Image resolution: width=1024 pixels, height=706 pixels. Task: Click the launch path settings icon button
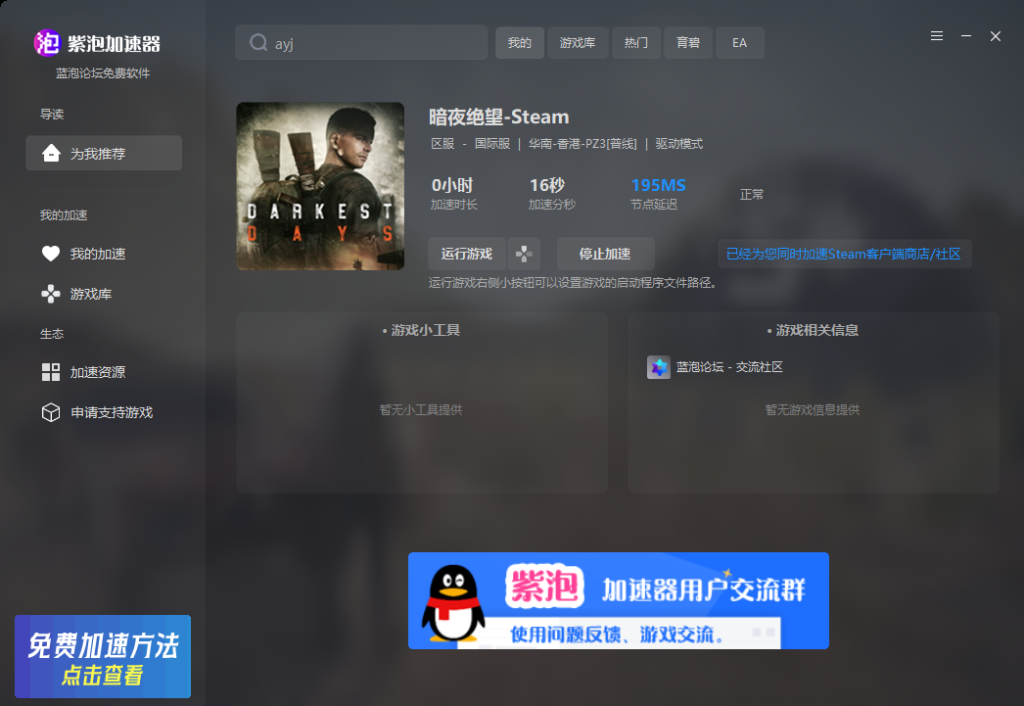tap(524, 253)
